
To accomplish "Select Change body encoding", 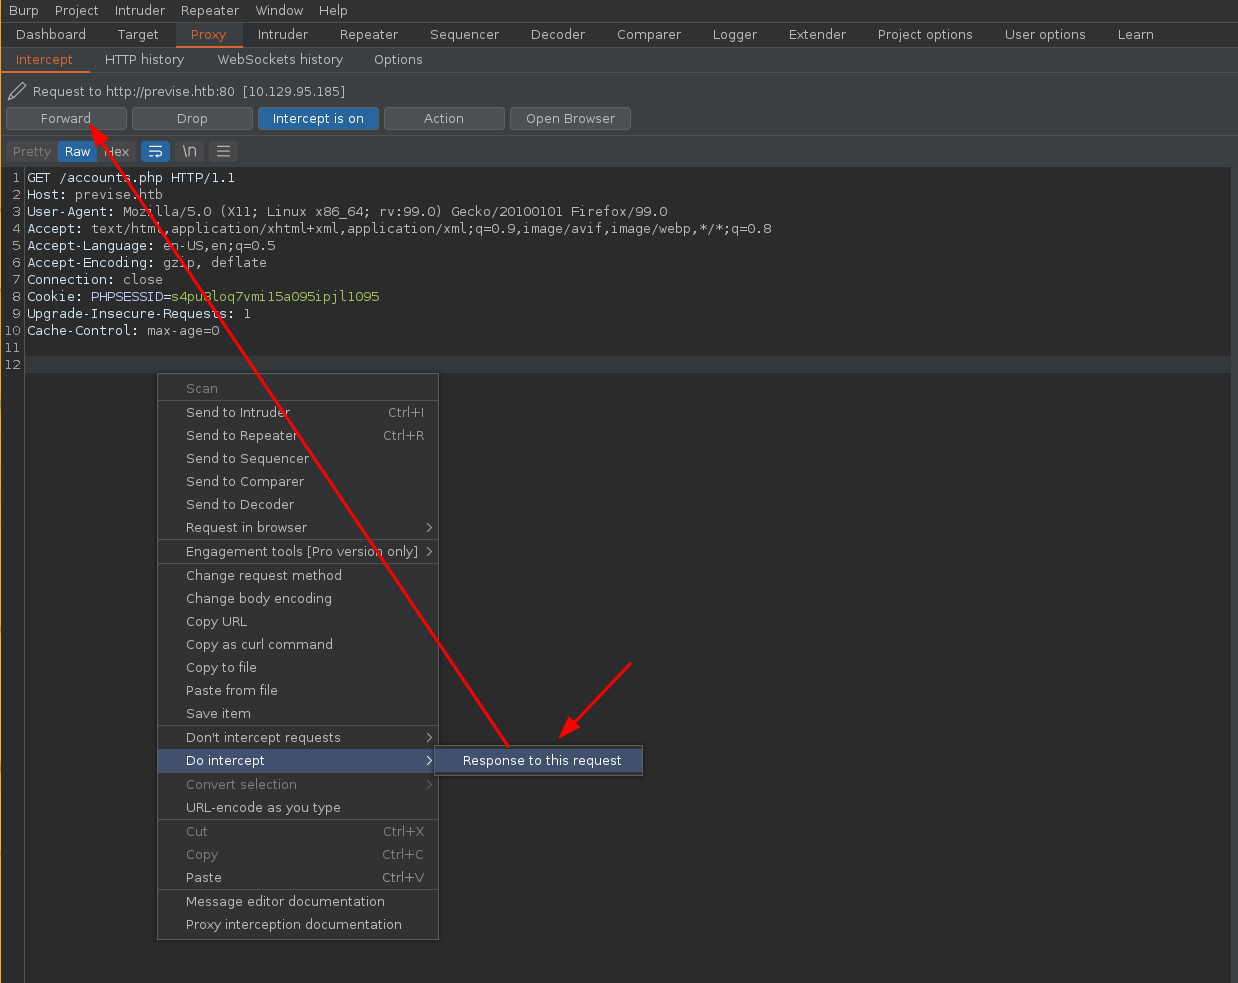I will (x=298, y=599).
